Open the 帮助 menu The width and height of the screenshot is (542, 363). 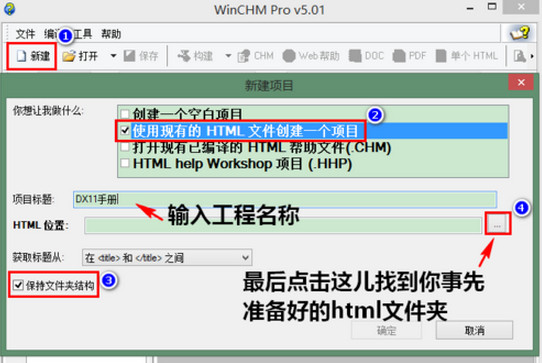click(x=111, y=34)
